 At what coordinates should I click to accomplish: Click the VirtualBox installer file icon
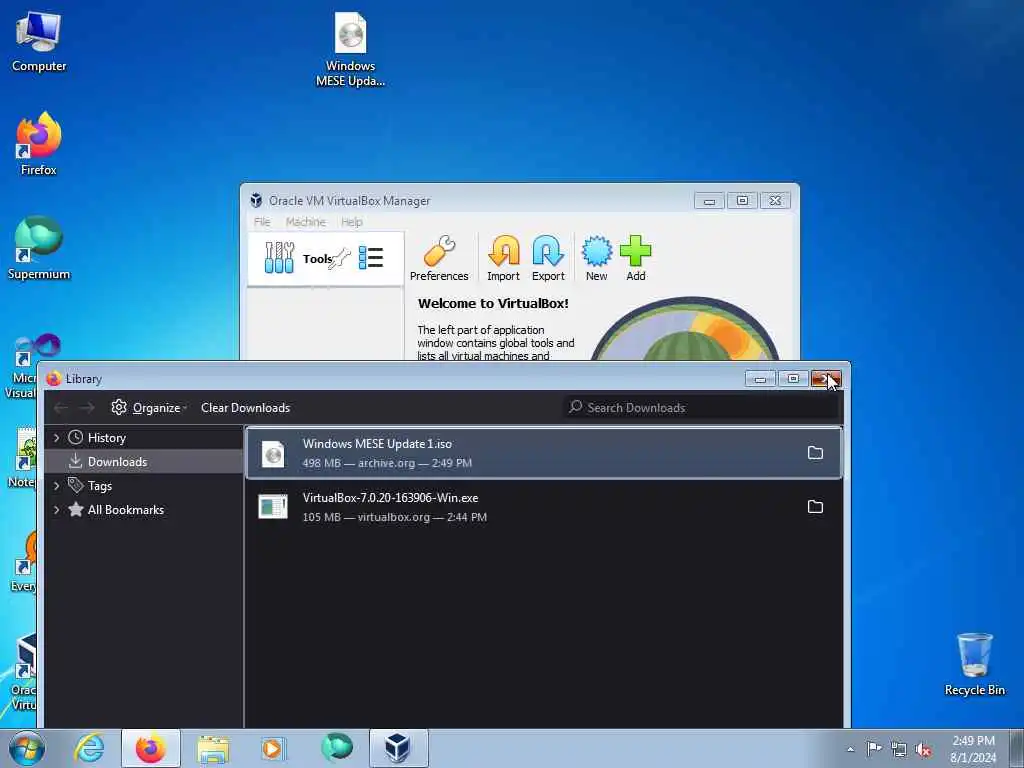click(273, 507)
